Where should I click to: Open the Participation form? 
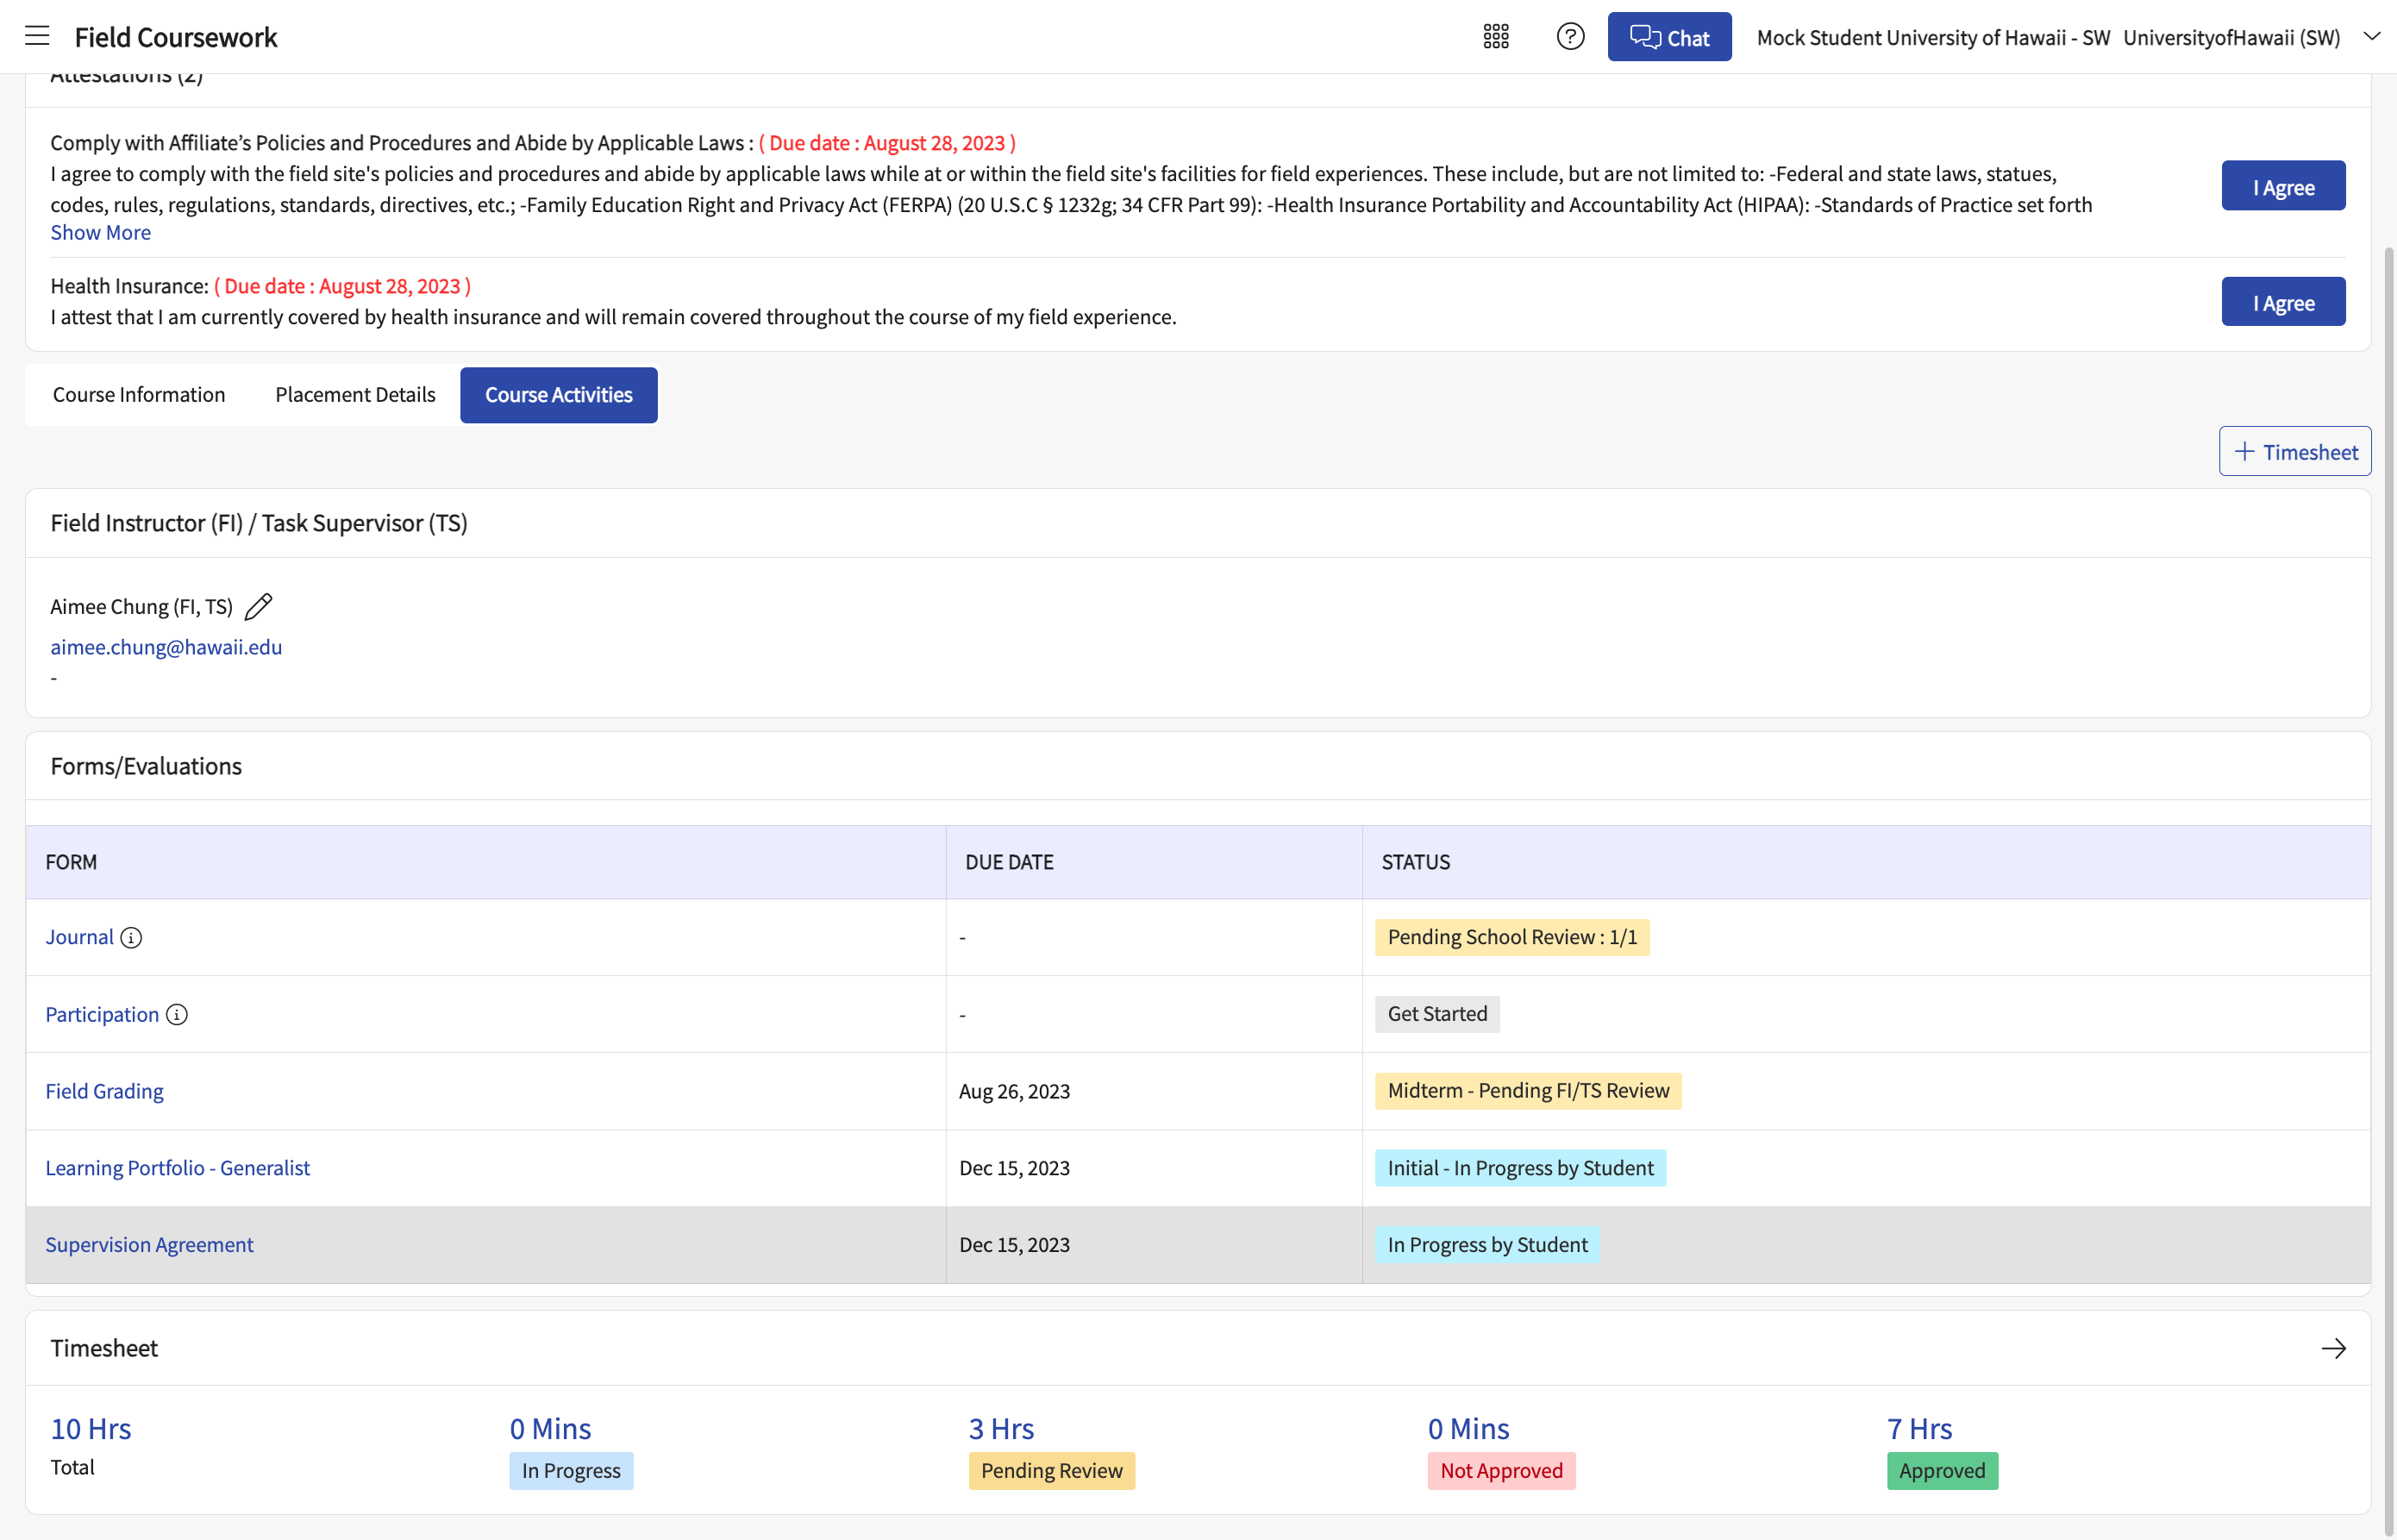pos(102,1015)
